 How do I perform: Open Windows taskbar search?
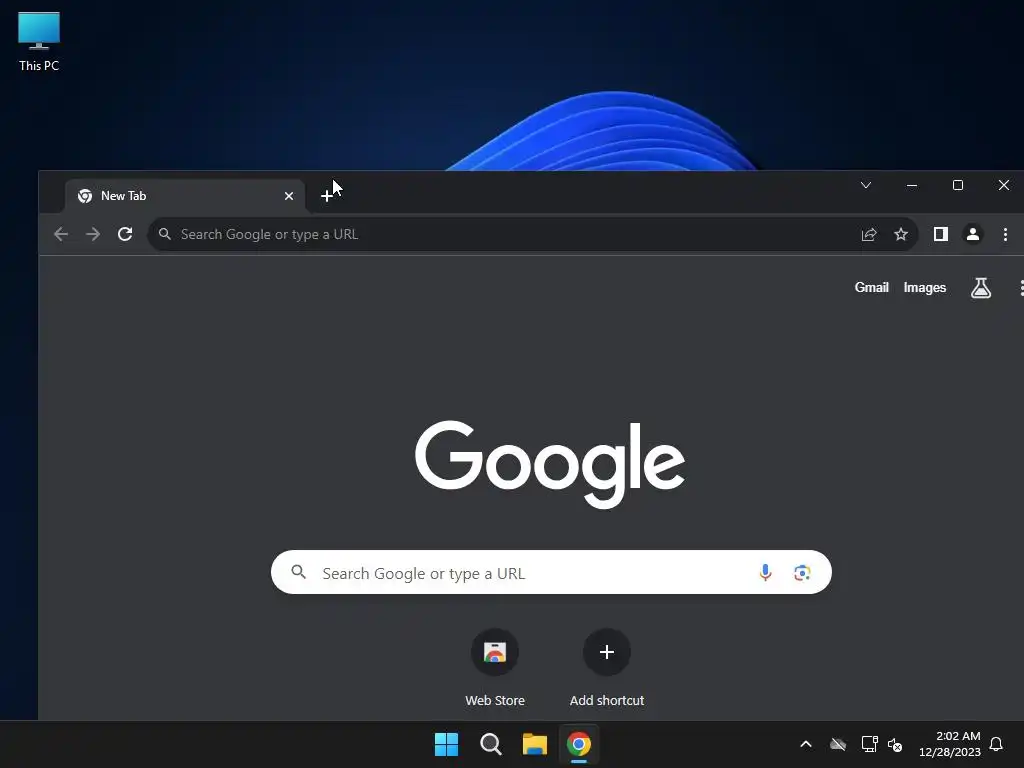[x=490, y=744]
